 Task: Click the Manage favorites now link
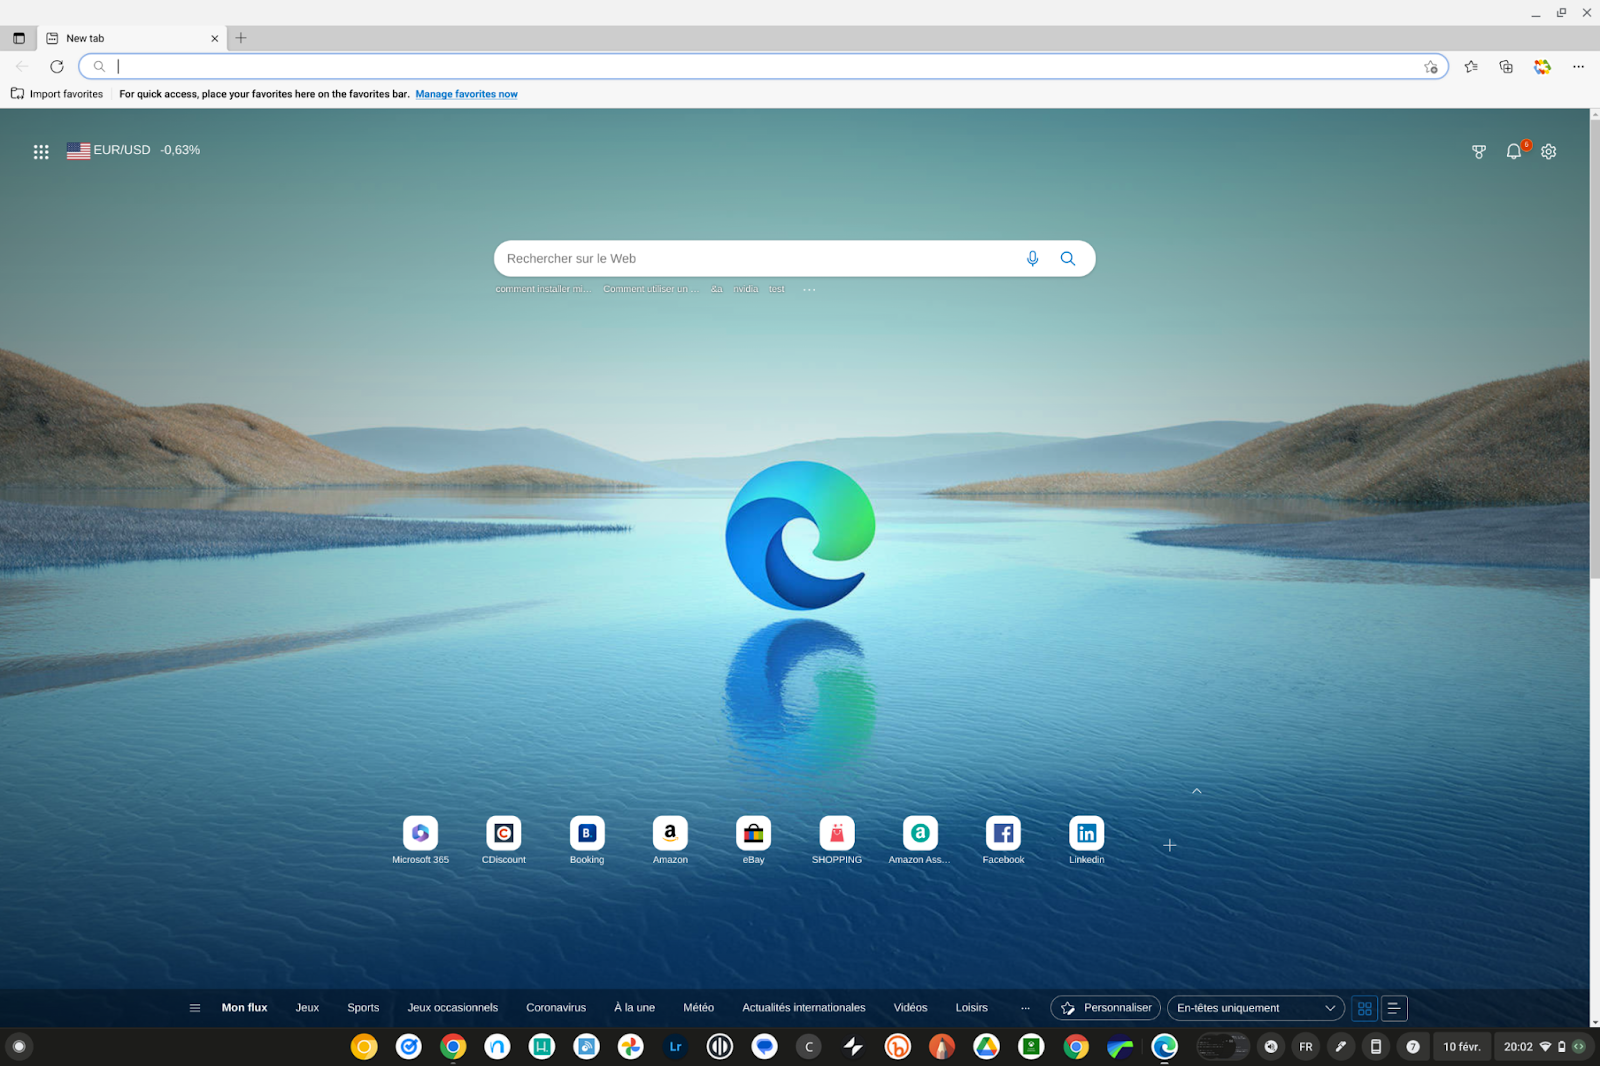tap(466, 94)
